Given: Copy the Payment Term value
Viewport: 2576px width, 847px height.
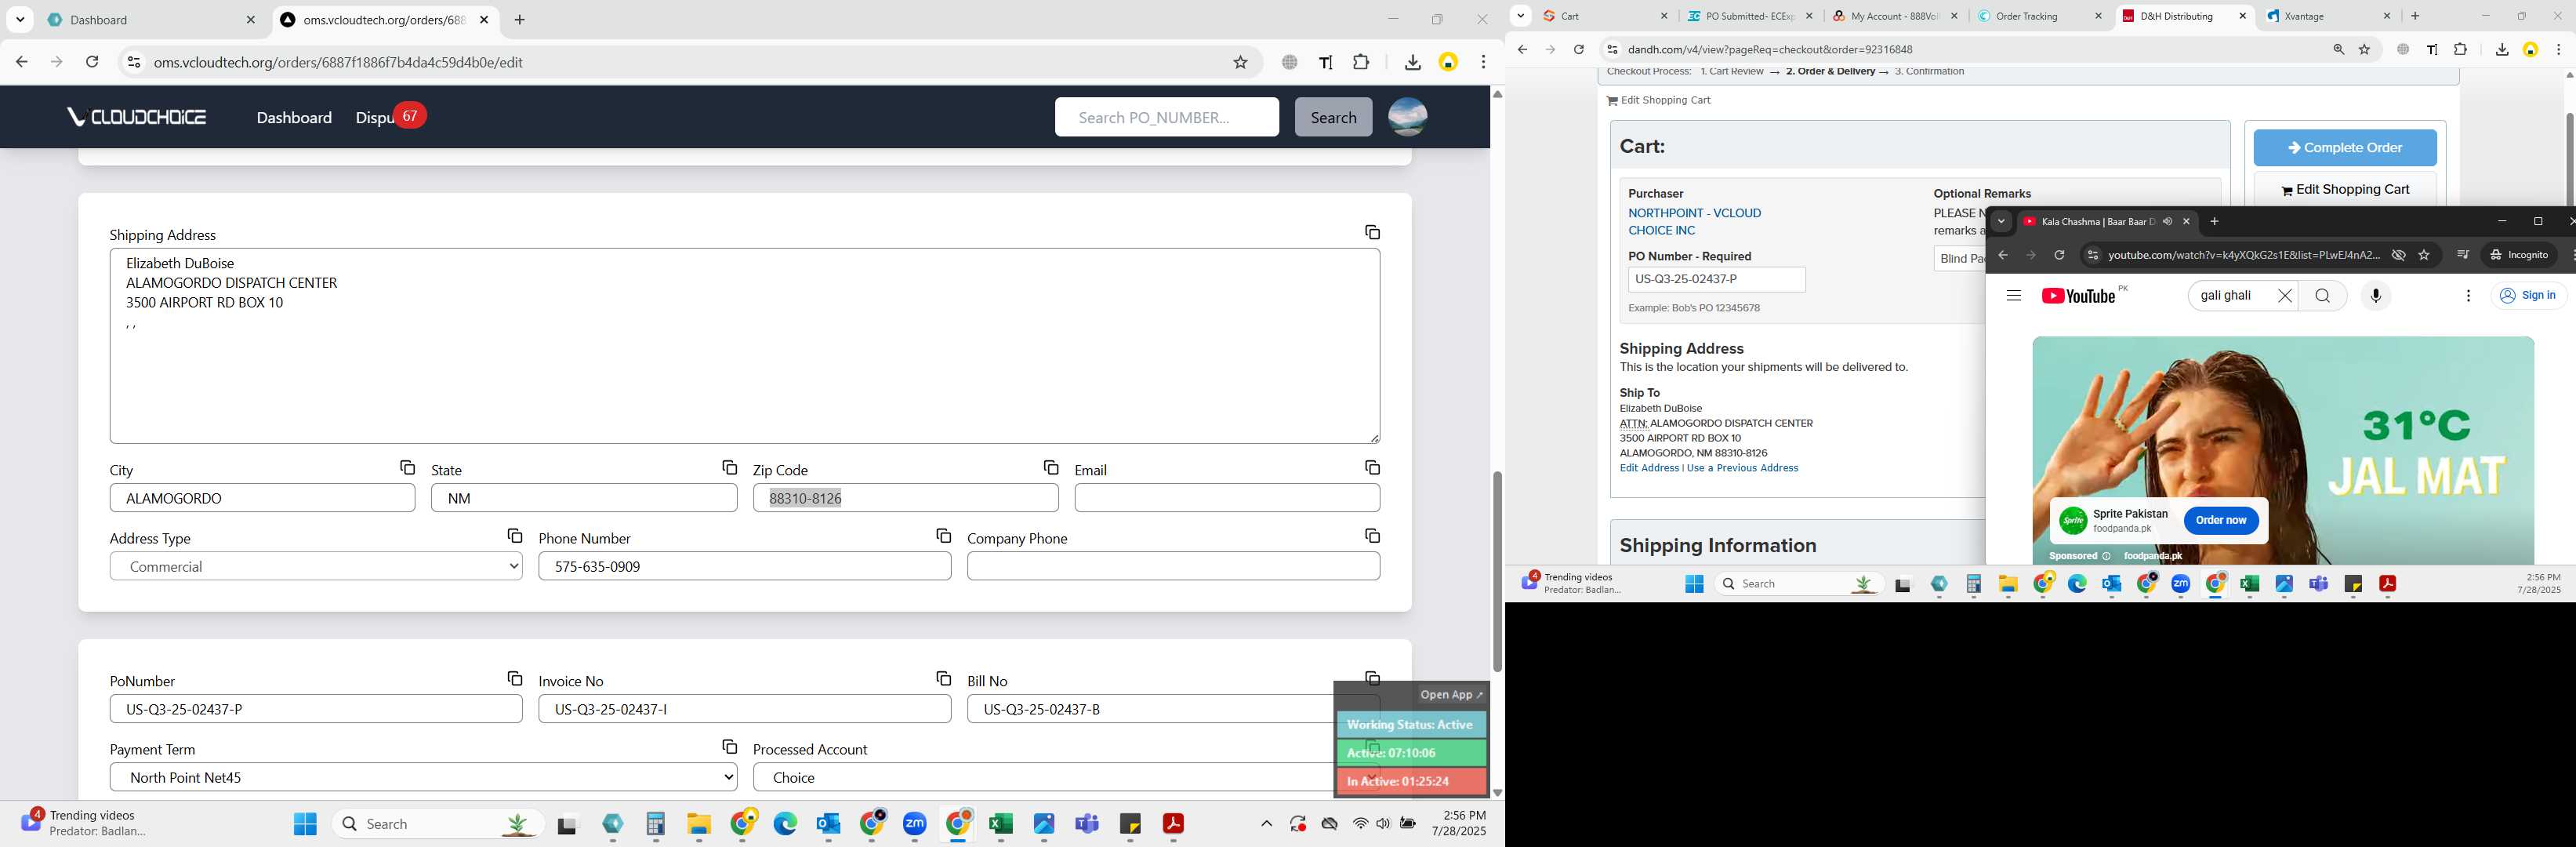Looking at the screenshot, I should 729,747.
